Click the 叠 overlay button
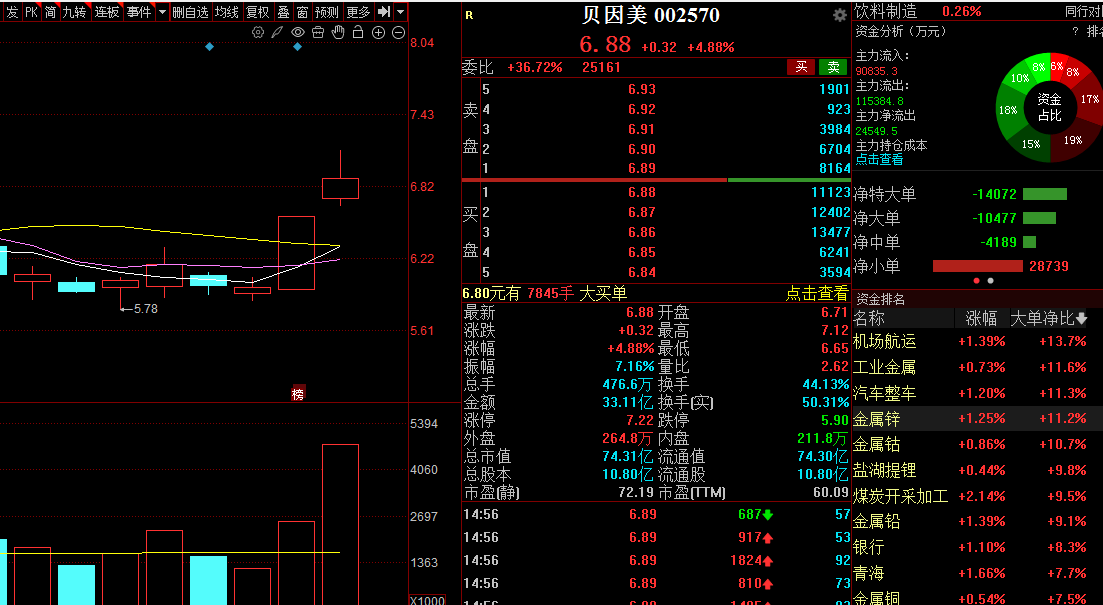This screenshot has height=605, width=1103. [x=283, y=12]
